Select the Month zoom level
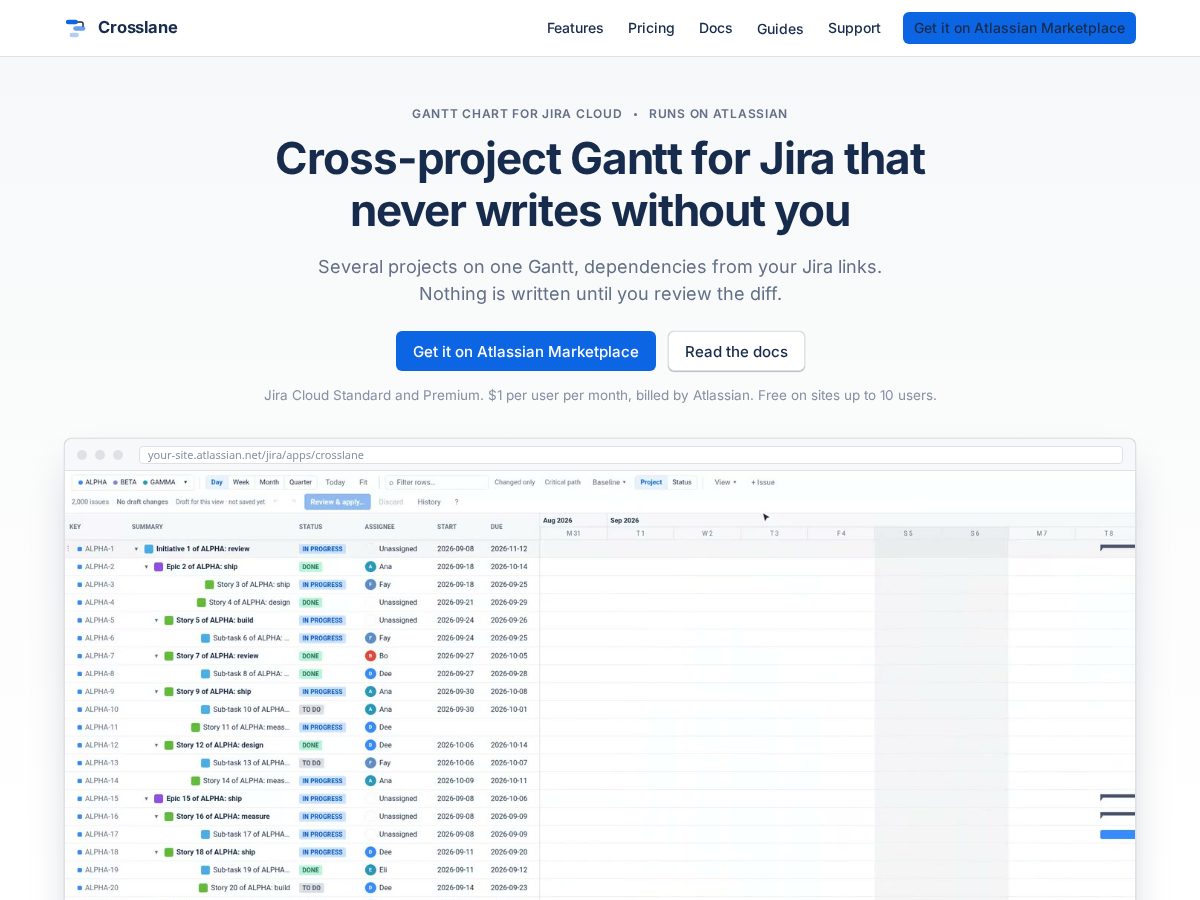The width and height of the screenshot is (1200, 900). pos(269,482)
